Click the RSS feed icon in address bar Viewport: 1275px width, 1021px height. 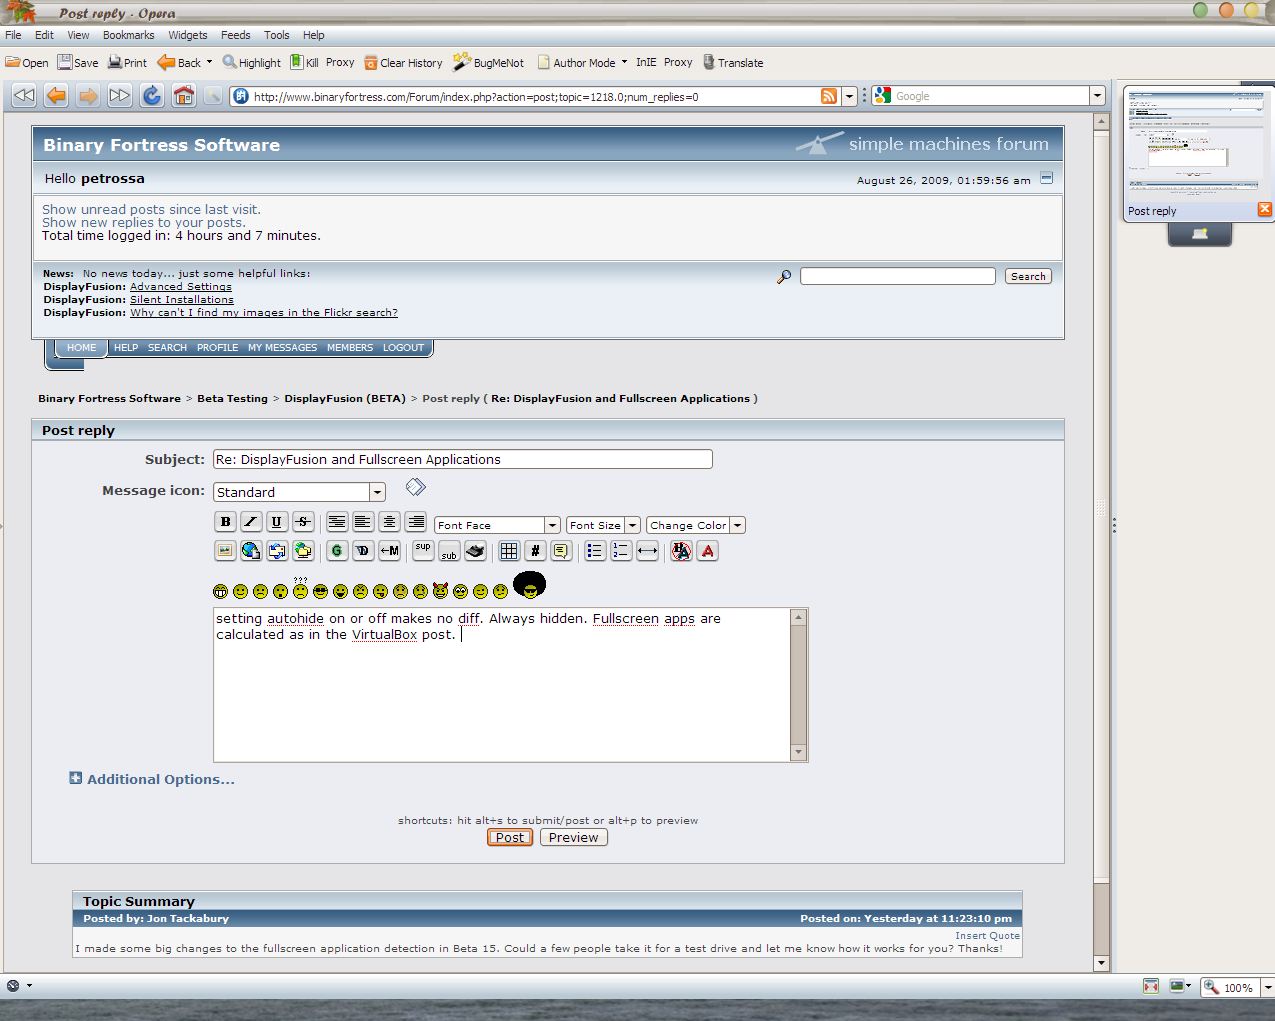pos(828,96)
